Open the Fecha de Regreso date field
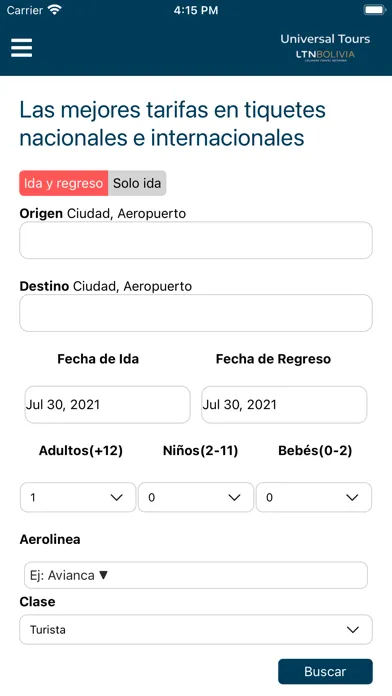Screen dimensions: 392x696 tap(284, 404)
